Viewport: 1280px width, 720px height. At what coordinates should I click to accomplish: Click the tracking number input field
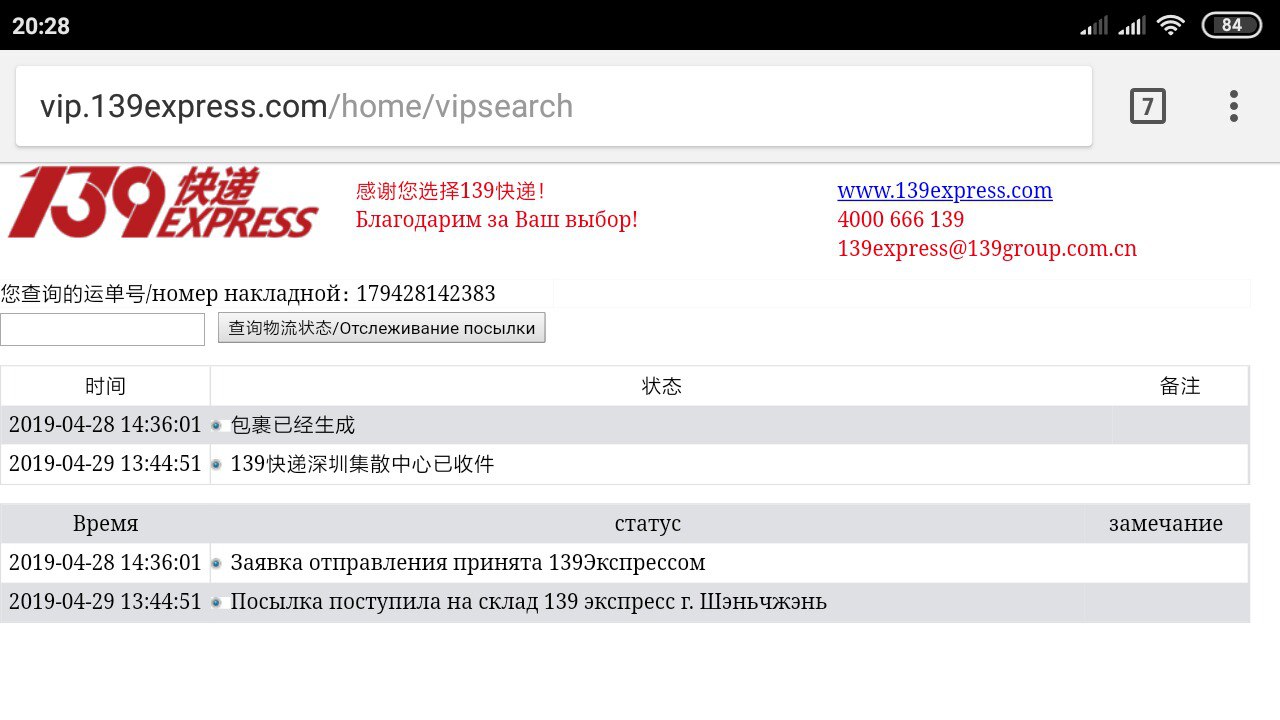(102, 329)
